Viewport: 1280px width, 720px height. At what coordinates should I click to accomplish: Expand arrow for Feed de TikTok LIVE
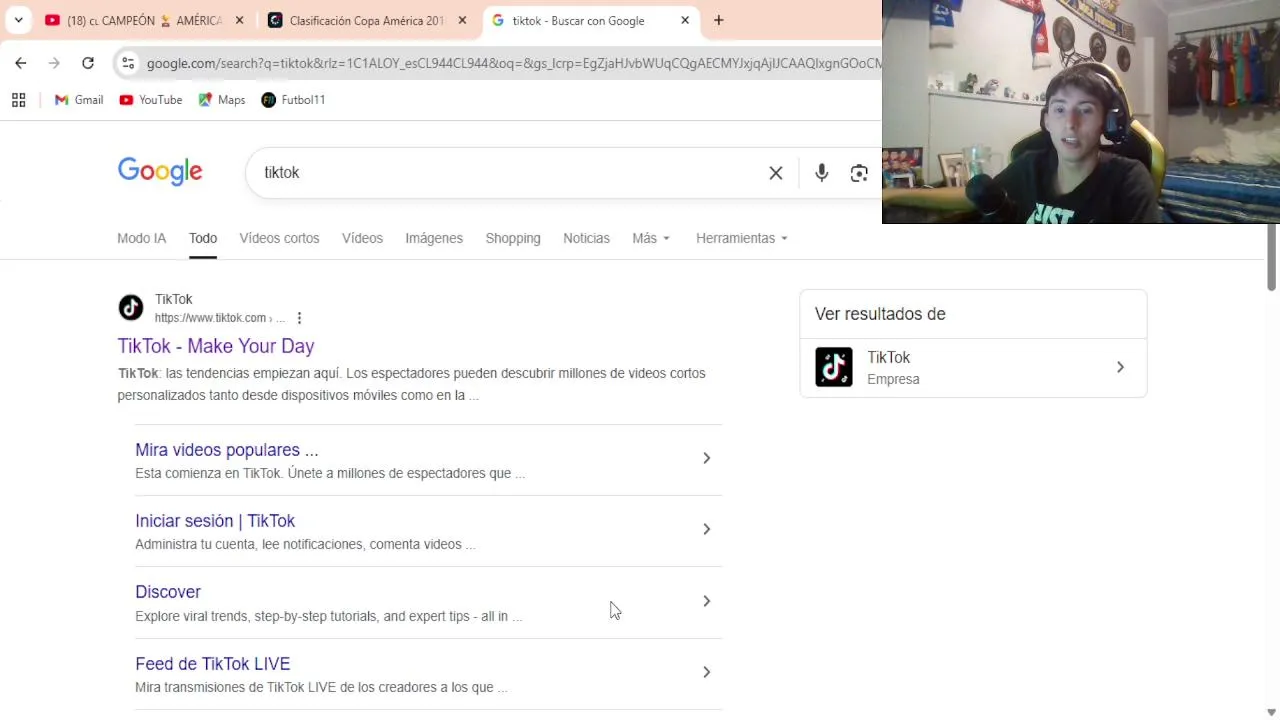706,672
